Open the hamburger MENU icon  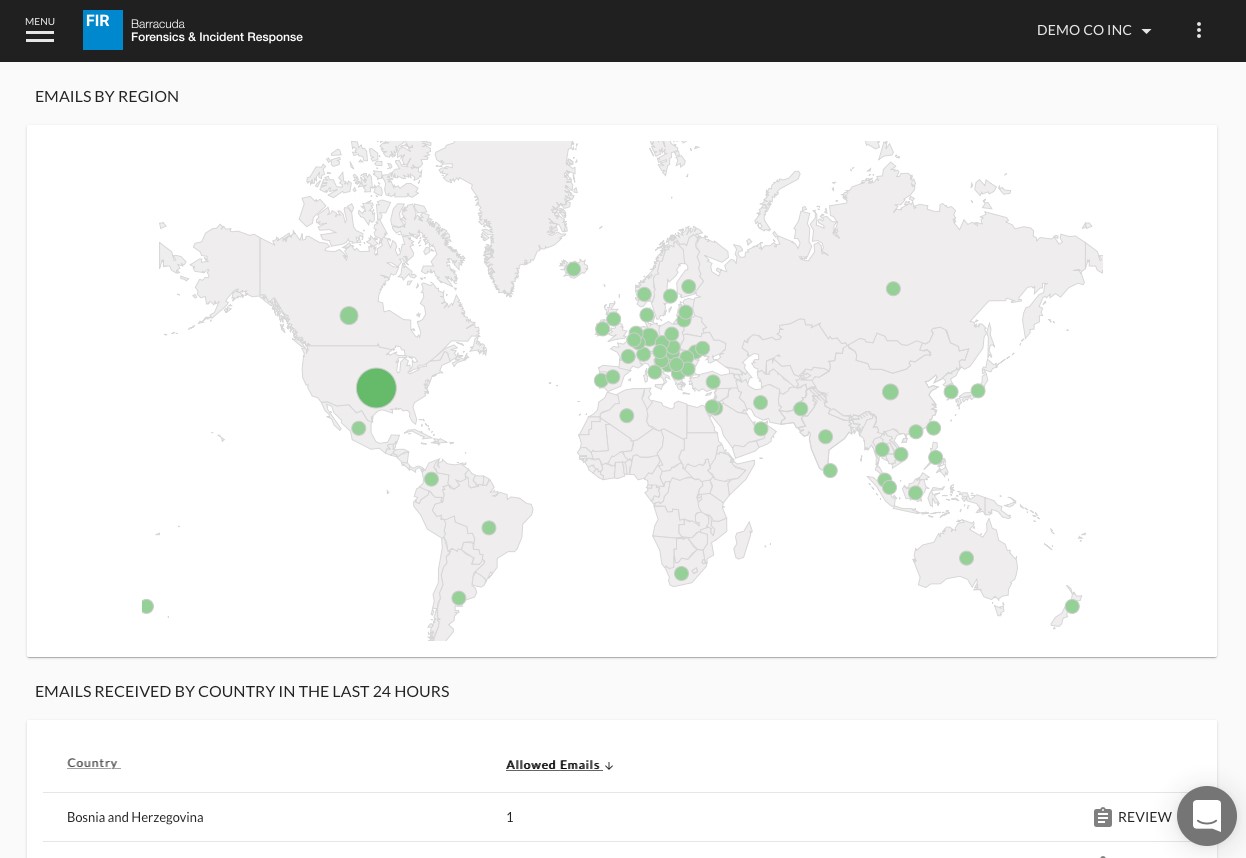pyautogui.click(x=40, y=31)
